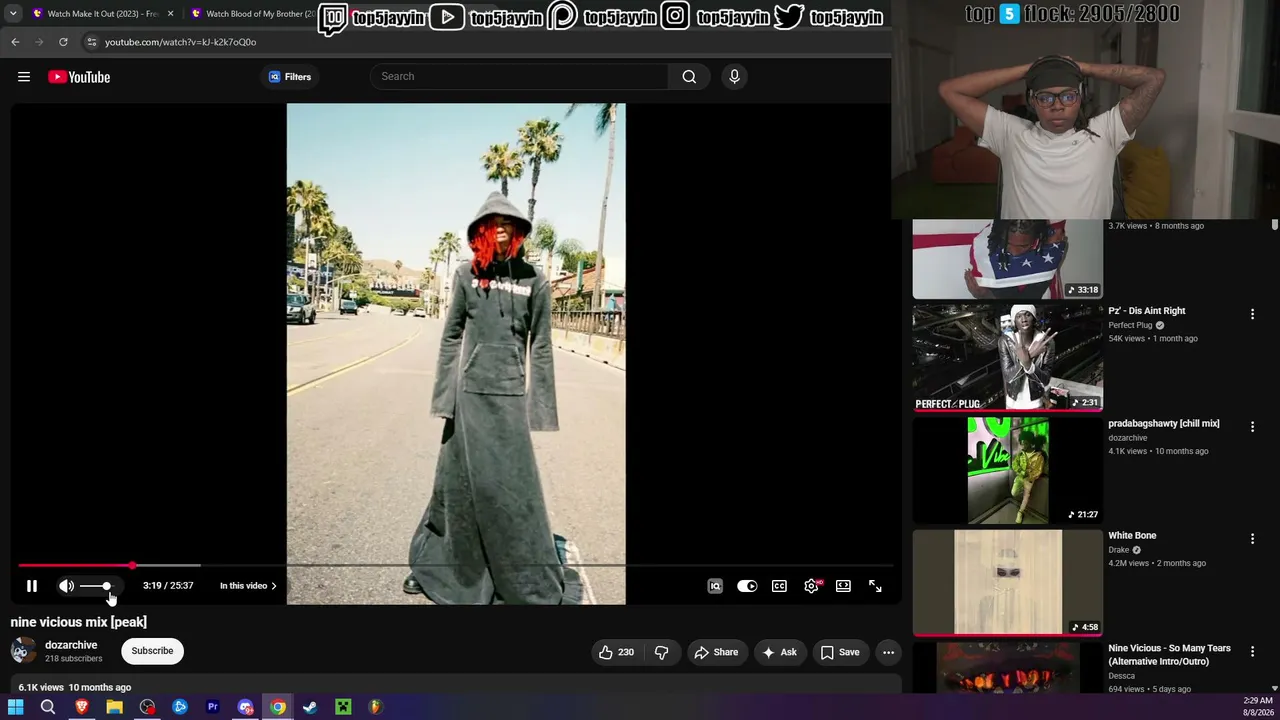Open Premiere Pro from taskbar
Image resolution: width=1280 pixels, height=720 pixels.
point(212,707)
